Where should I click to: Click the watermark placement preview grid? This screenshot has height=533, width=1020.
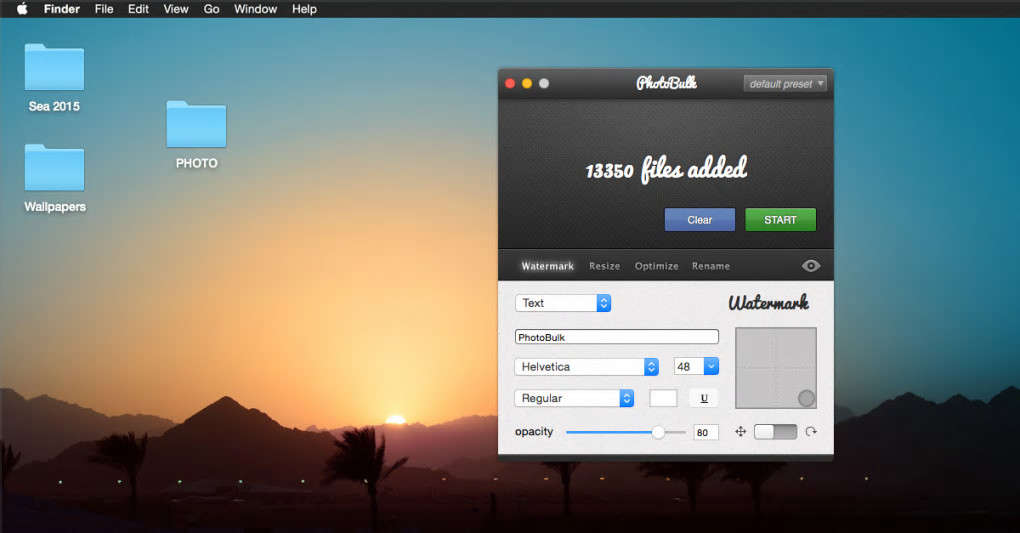point(775,368)
